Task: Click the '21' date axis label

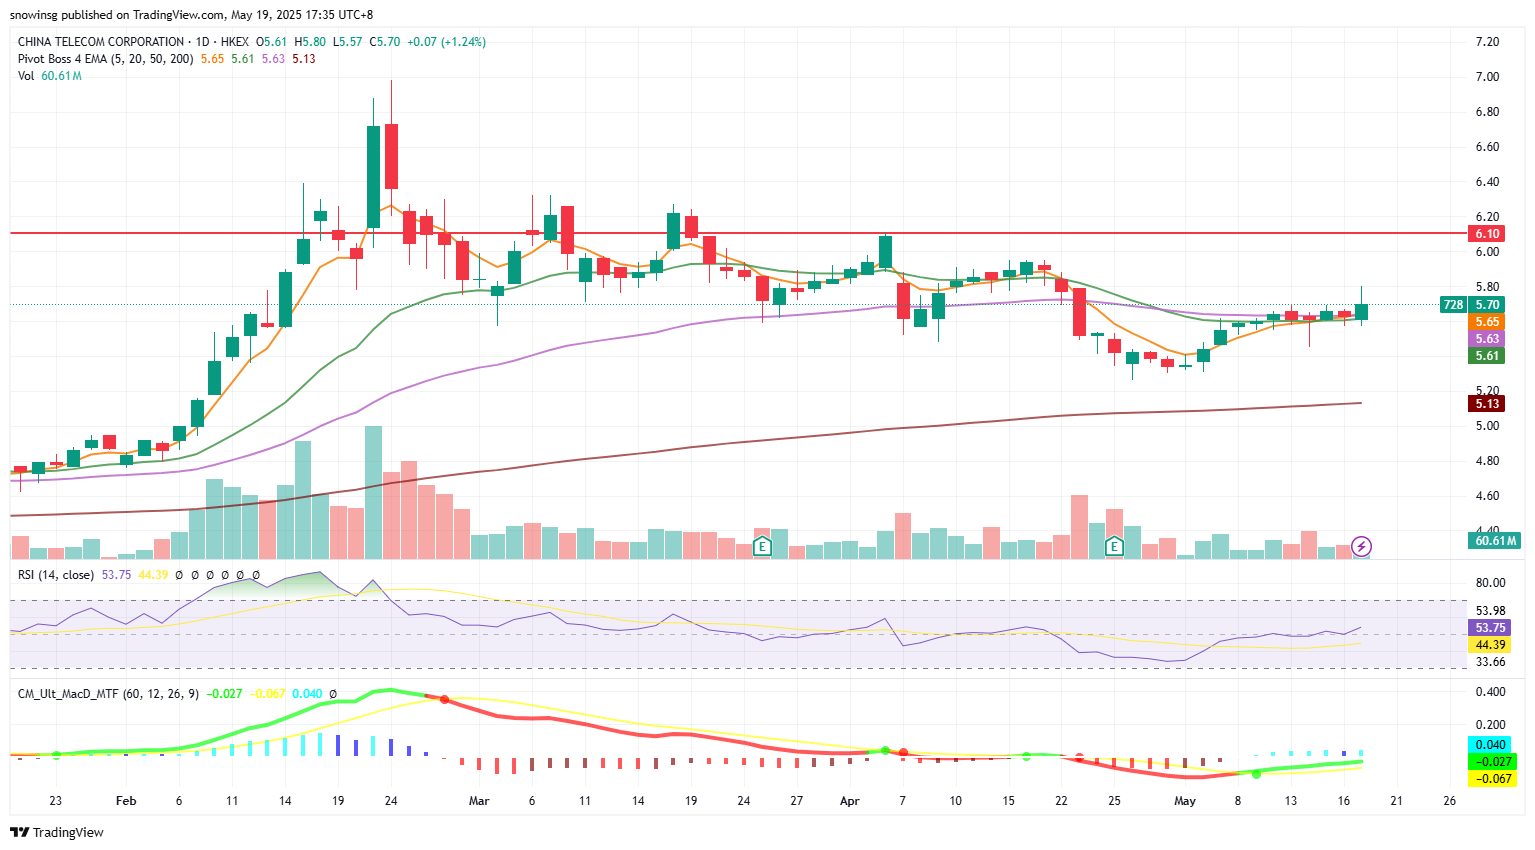Action: 1397,801
